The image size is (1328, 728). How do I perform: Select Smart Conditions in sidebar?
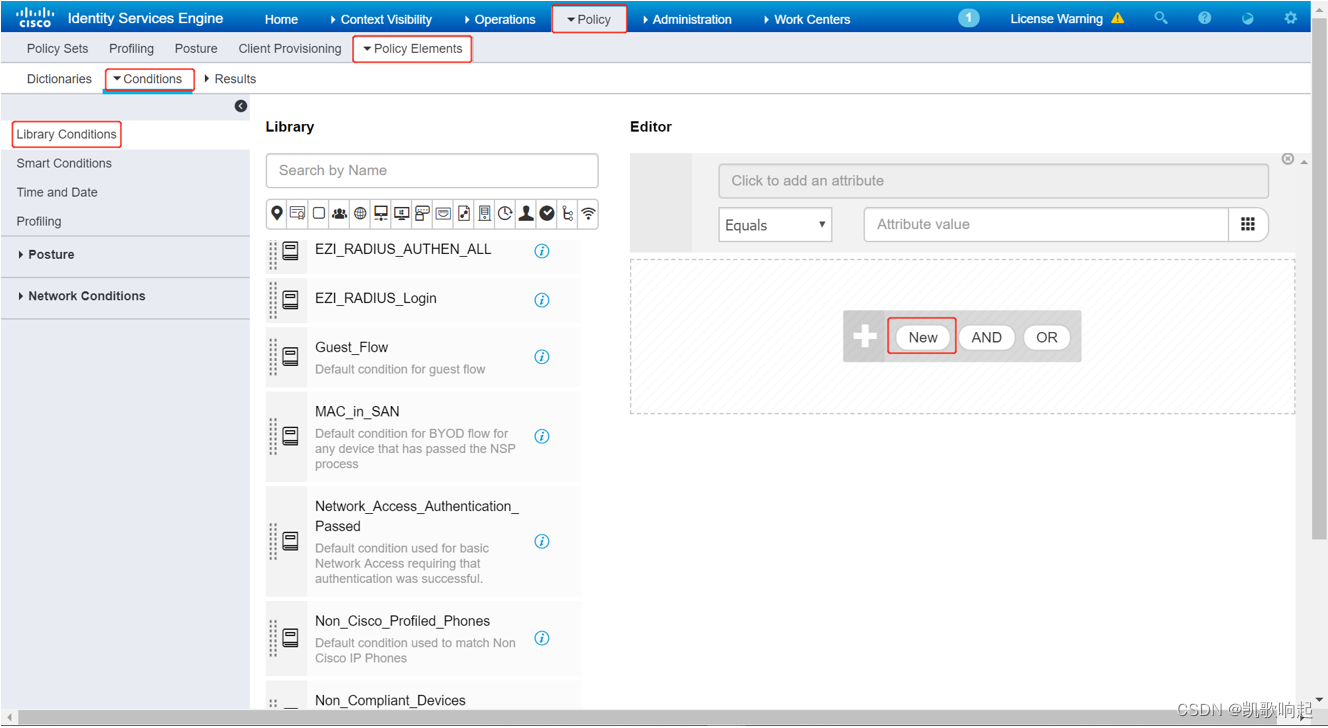64,163
